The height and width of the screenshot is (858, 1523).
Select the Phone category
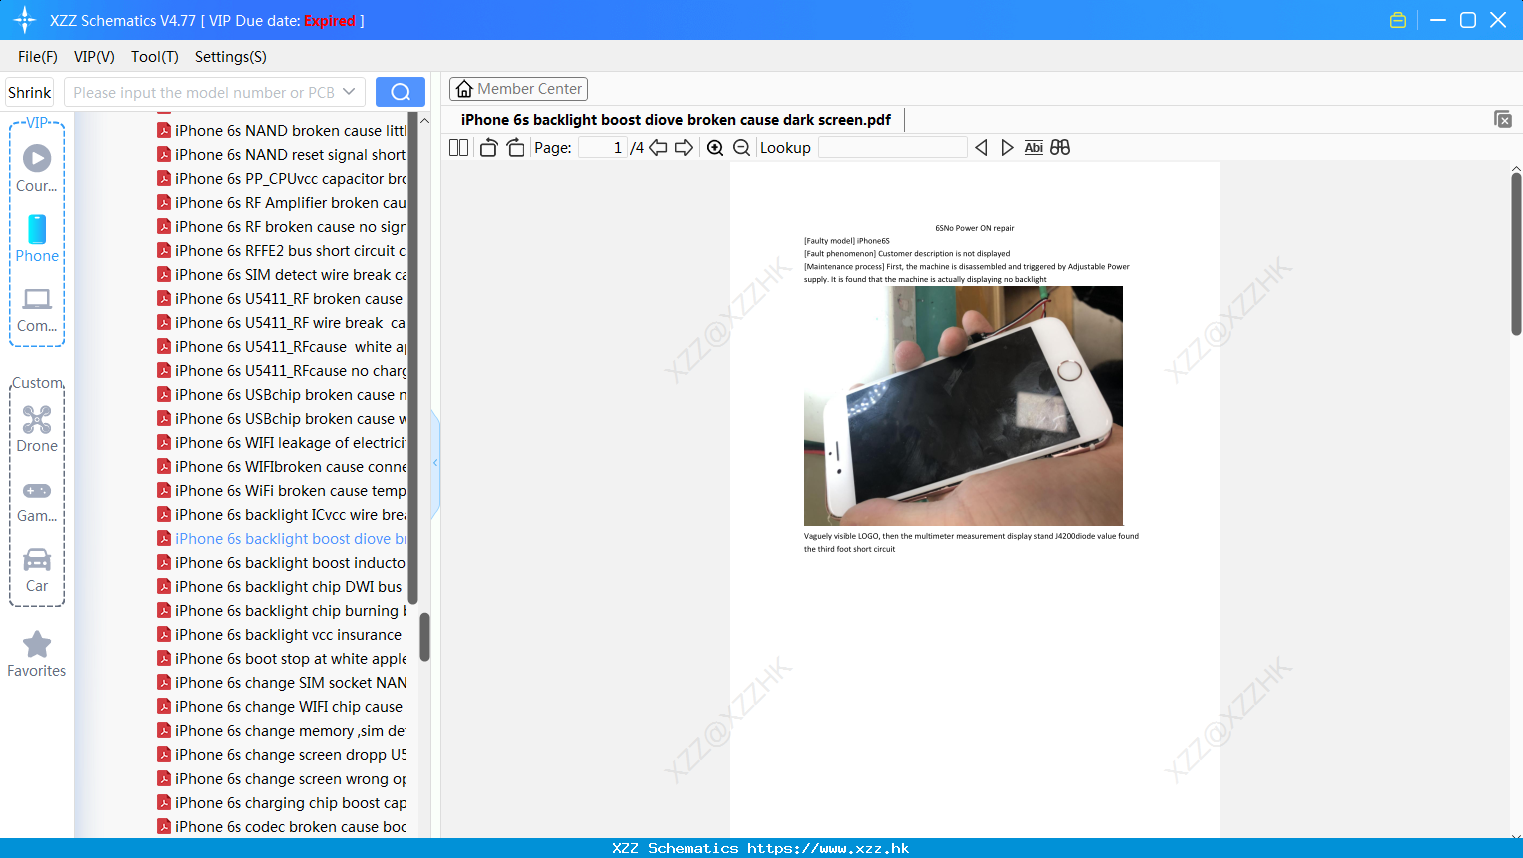click(x=37, y=238)
